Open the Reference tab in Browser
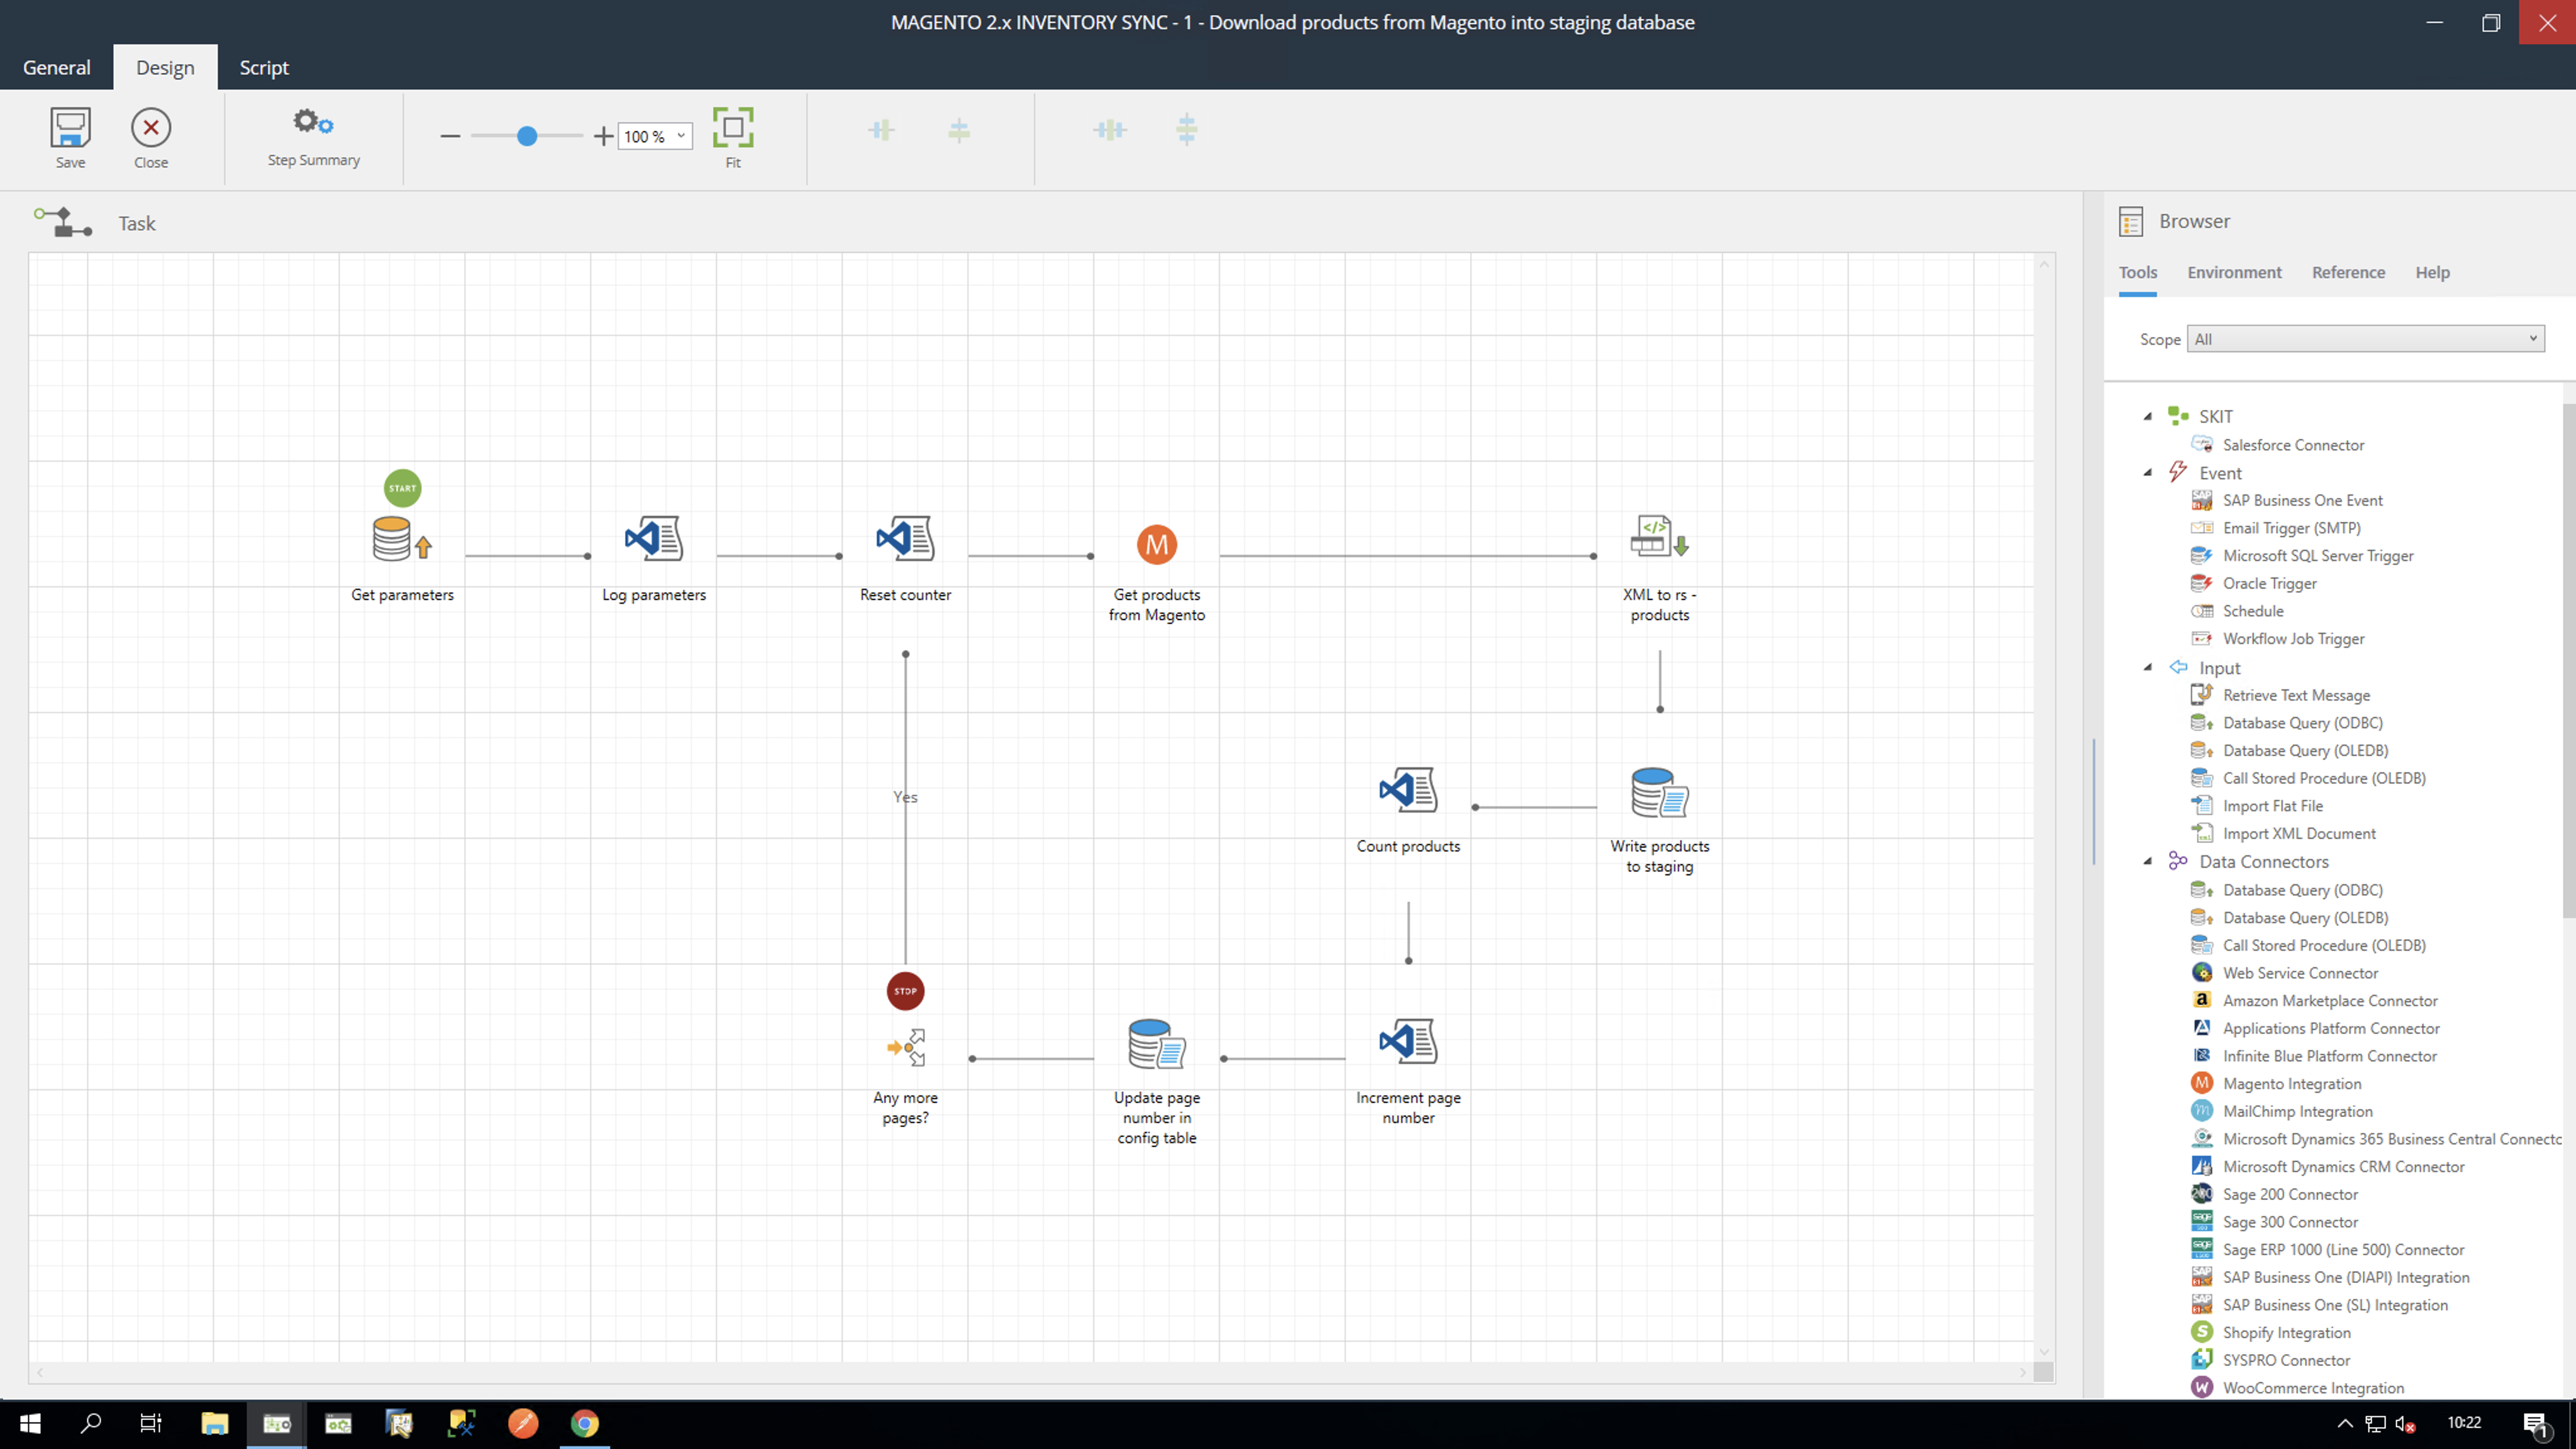This screenshot has height=1449, width=2576. [x=2348, y=272]
